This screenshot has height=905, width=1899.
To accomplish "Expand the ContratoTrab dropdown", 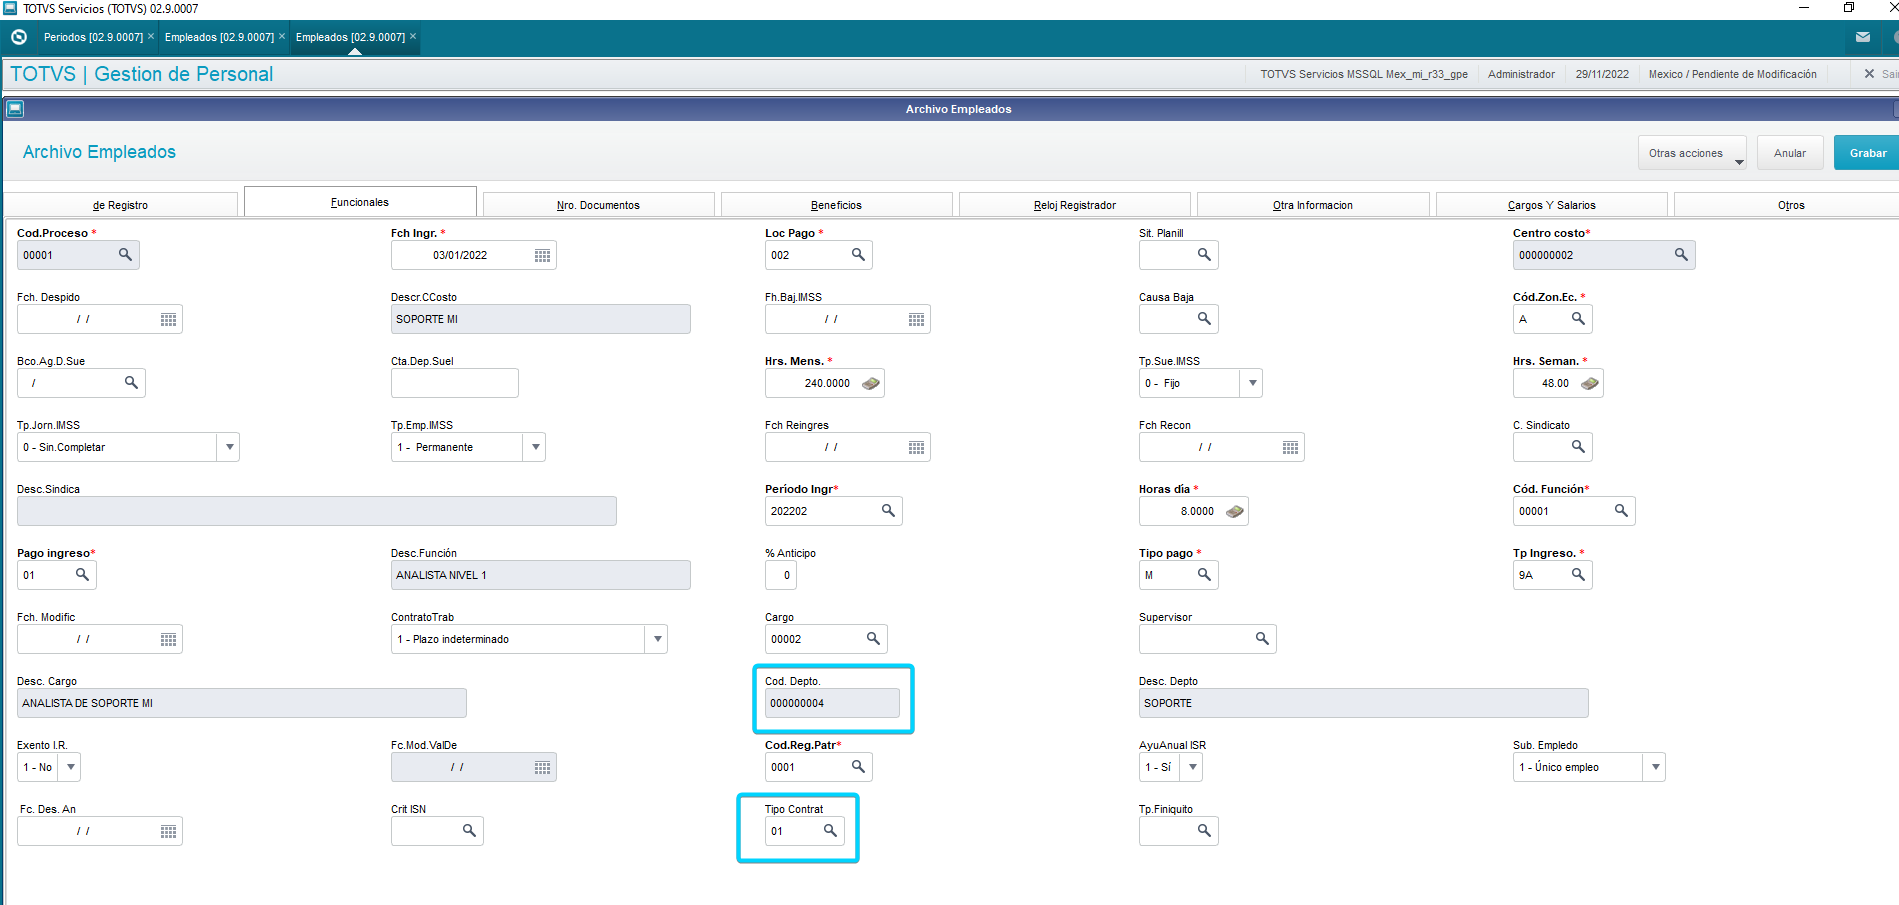I will (657, 639).
